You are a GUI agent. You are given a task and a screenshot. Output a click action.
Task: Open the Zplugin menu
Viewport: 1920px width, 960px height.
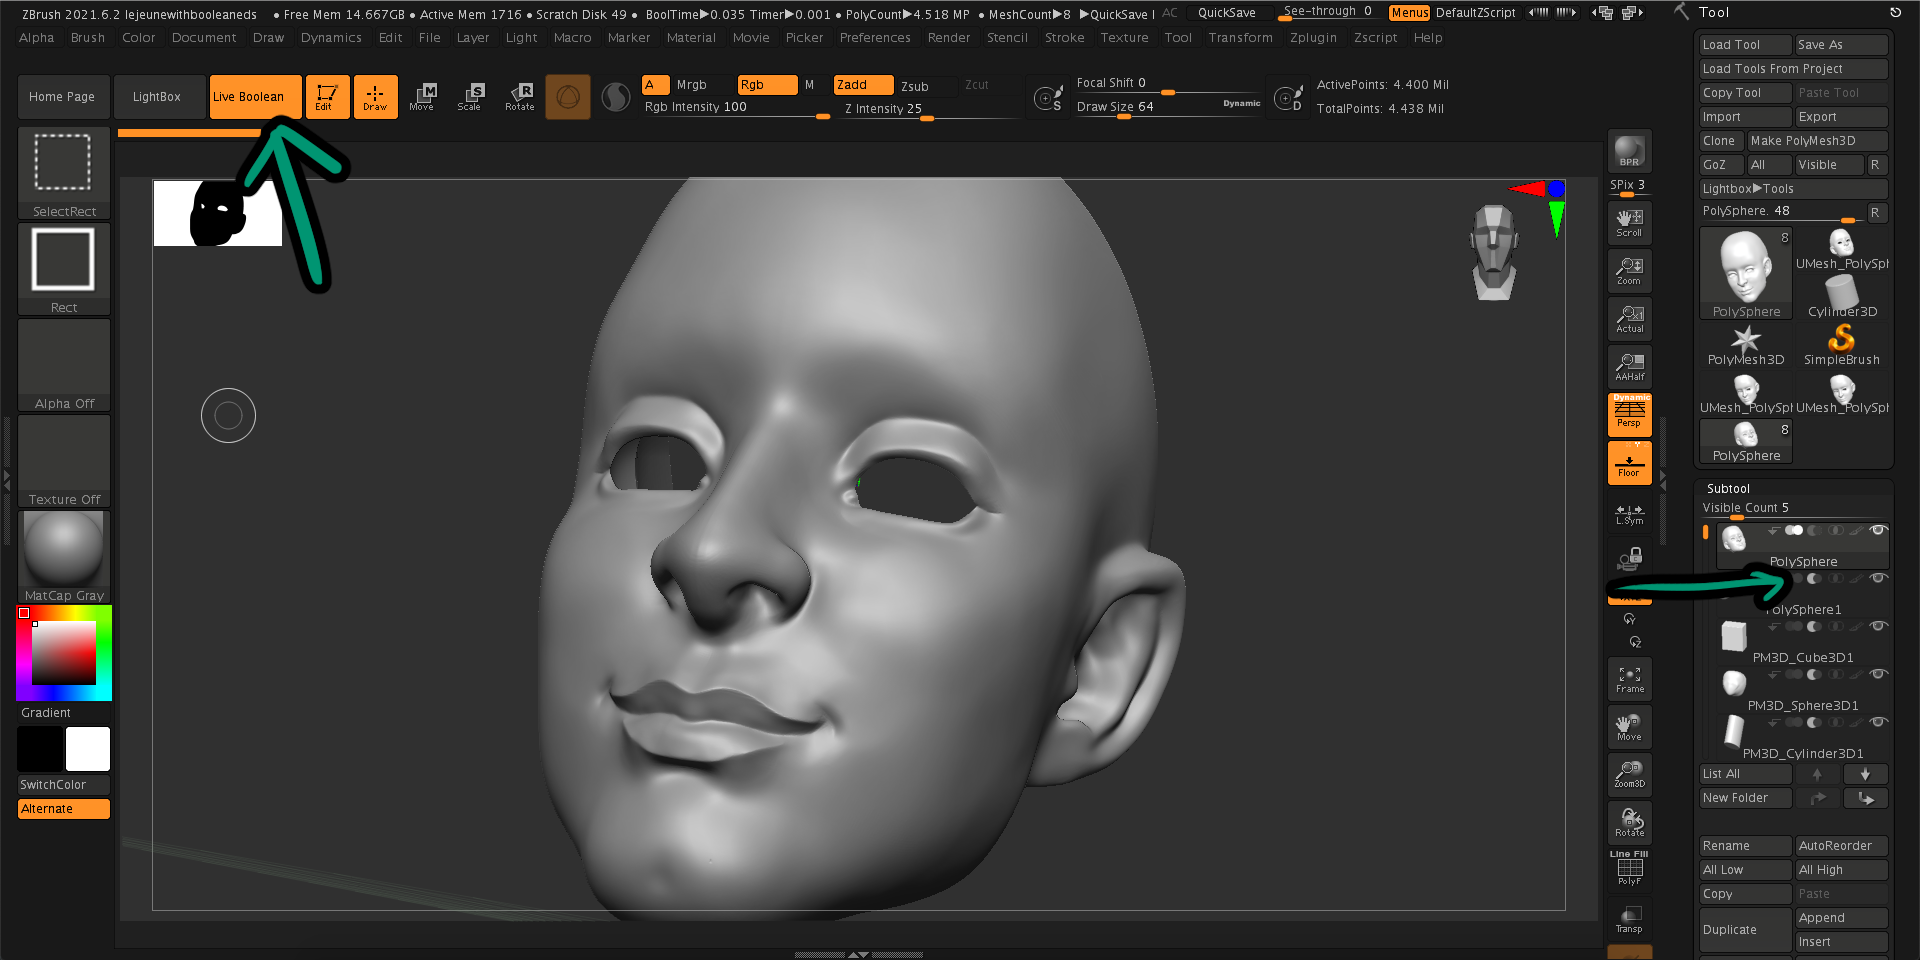coord(1313,38)
